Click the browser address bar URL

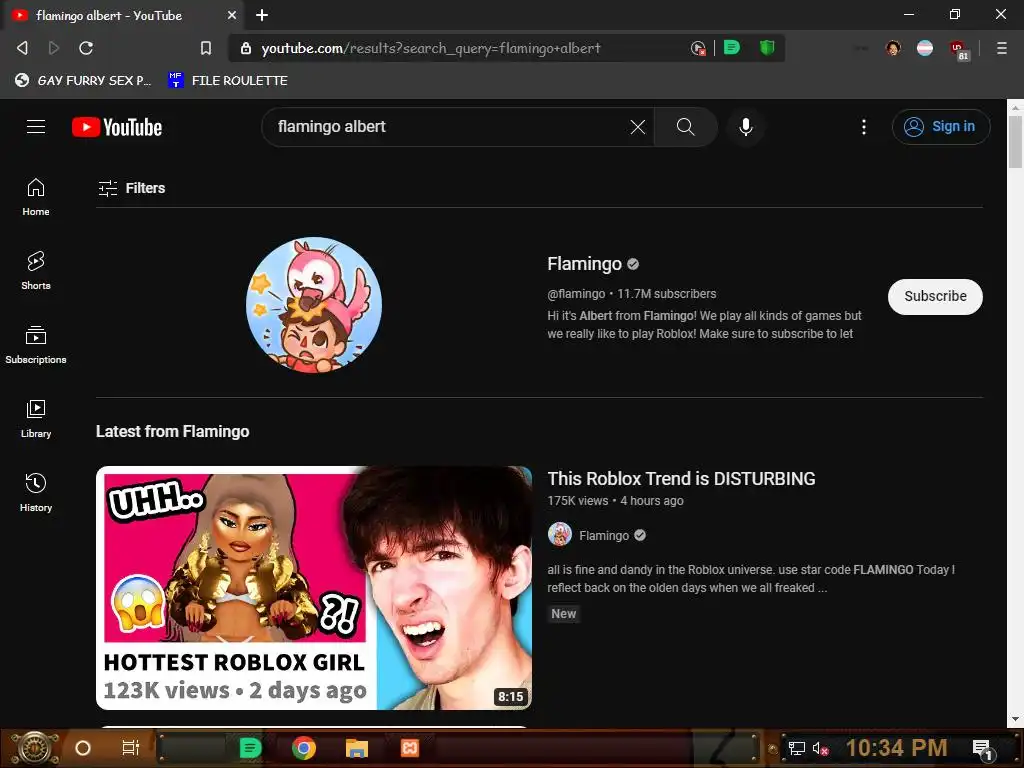[431, 48]
